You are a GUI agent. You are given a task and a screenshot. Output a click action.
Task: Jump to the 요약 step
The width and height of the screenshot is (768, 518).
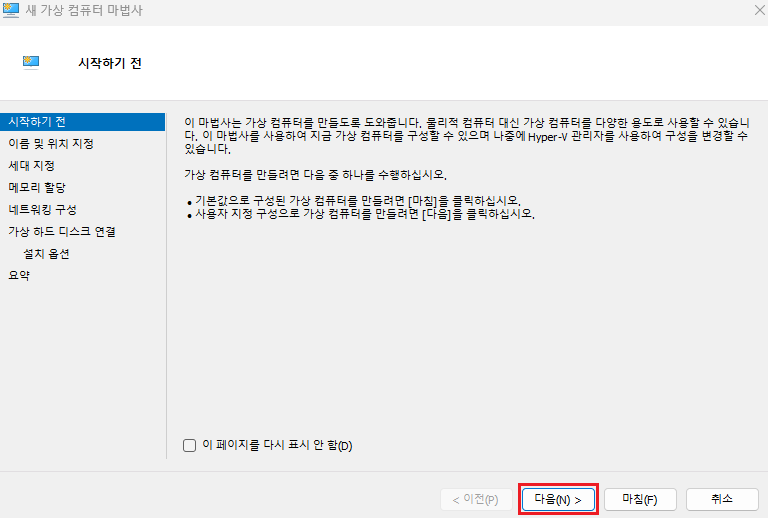click(x=19, y=275)
